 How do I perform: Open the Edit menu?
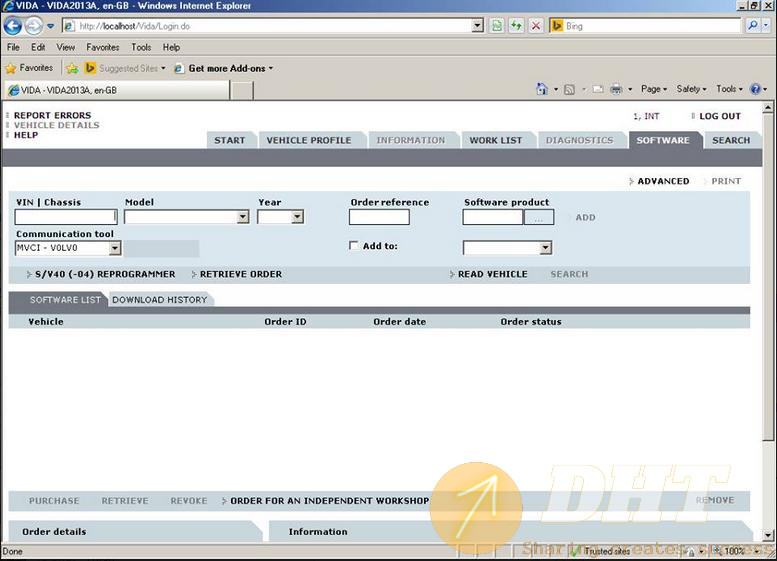click(38, 48)
